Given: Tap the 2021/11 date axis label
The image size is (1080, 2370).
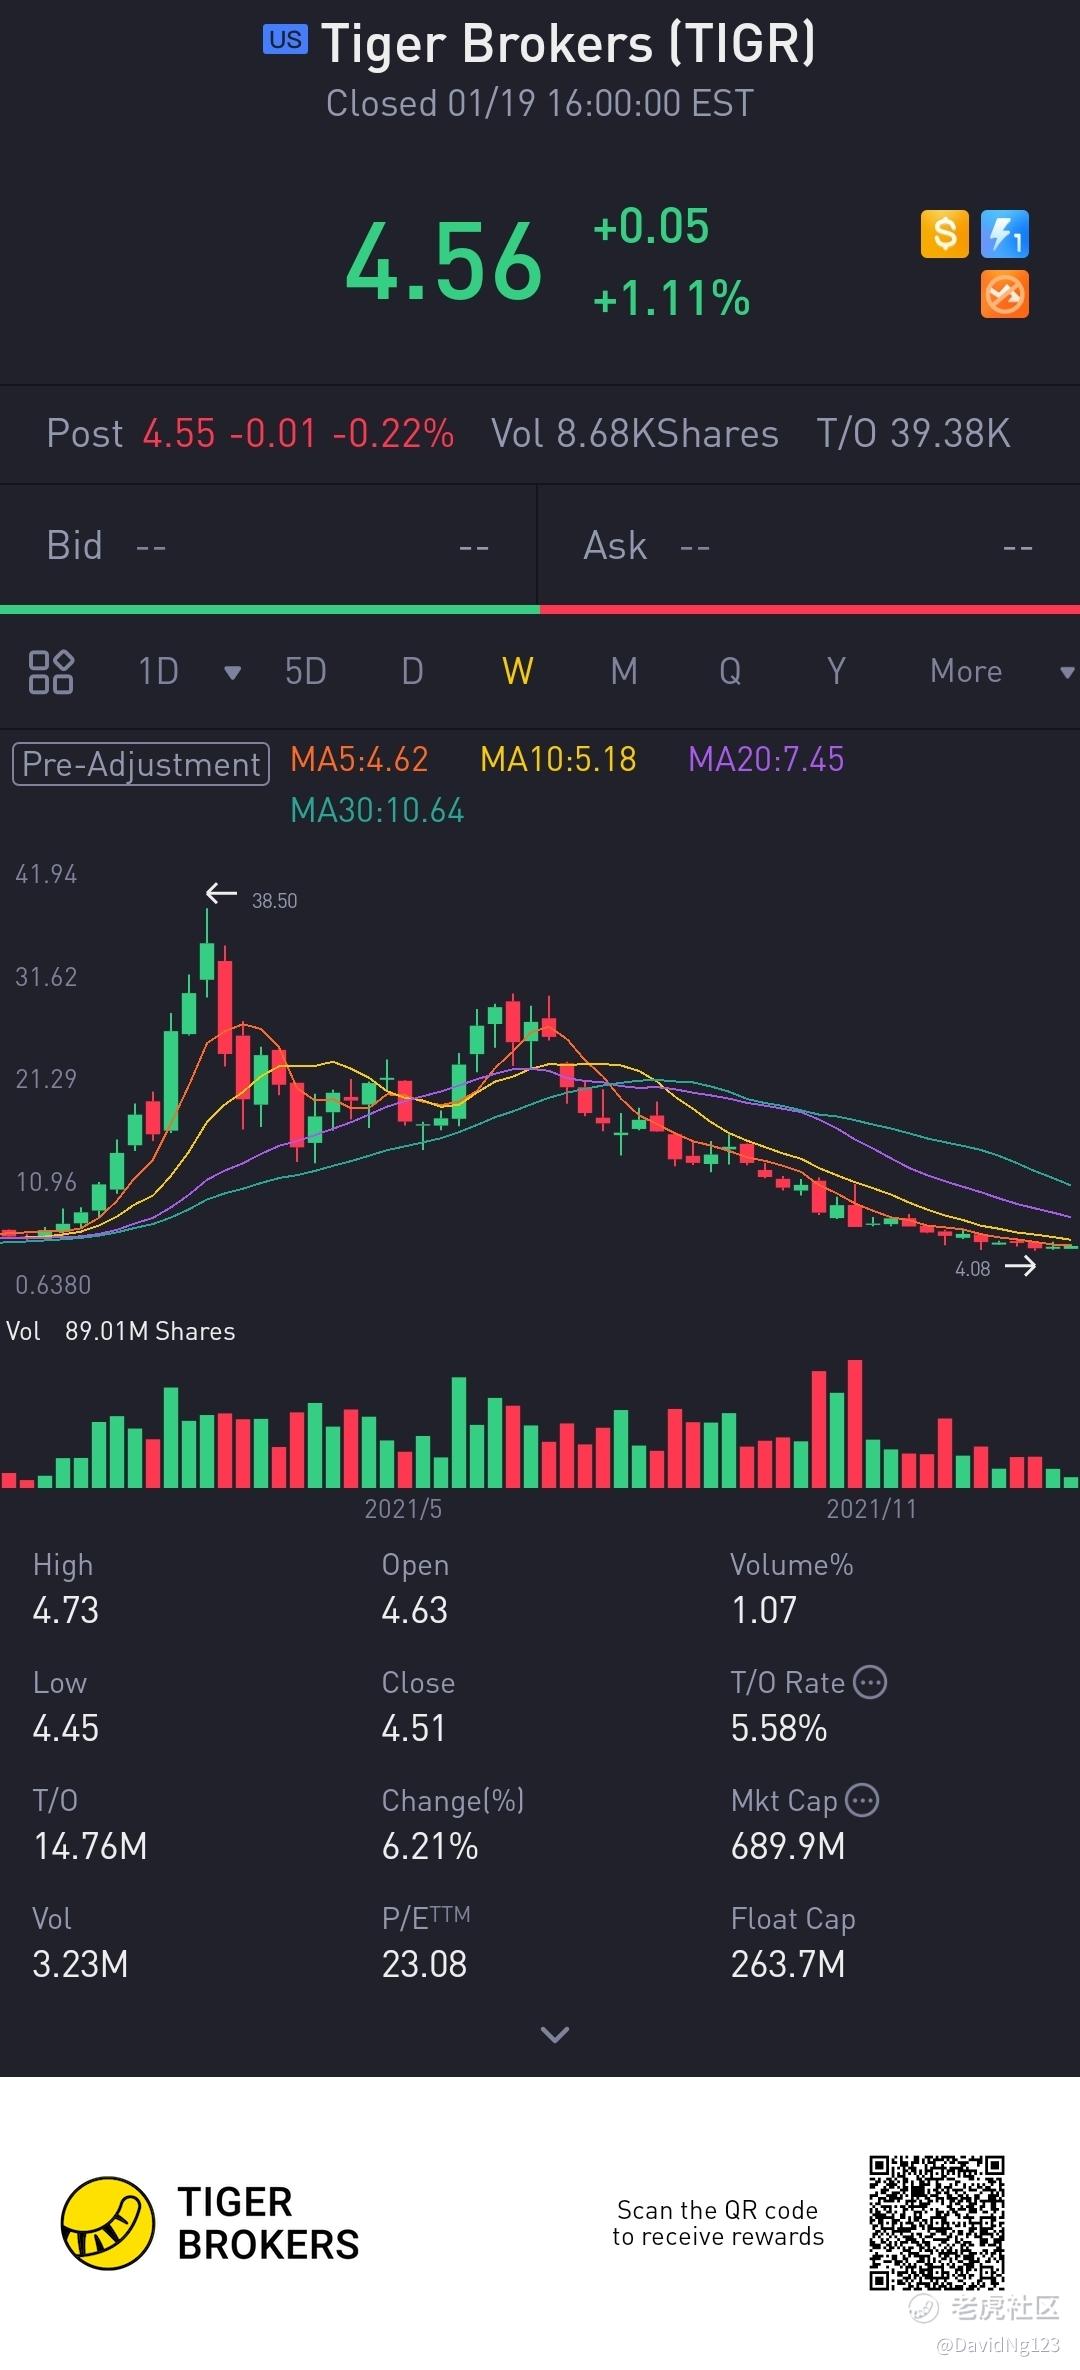Looking at the screenshot, I should [x=871, y=1509].
